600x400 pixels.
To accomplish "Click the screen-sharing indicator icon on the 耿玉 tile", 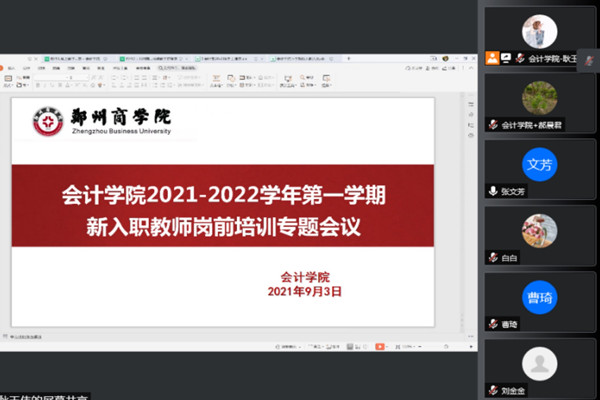I will tap(506, 58).
